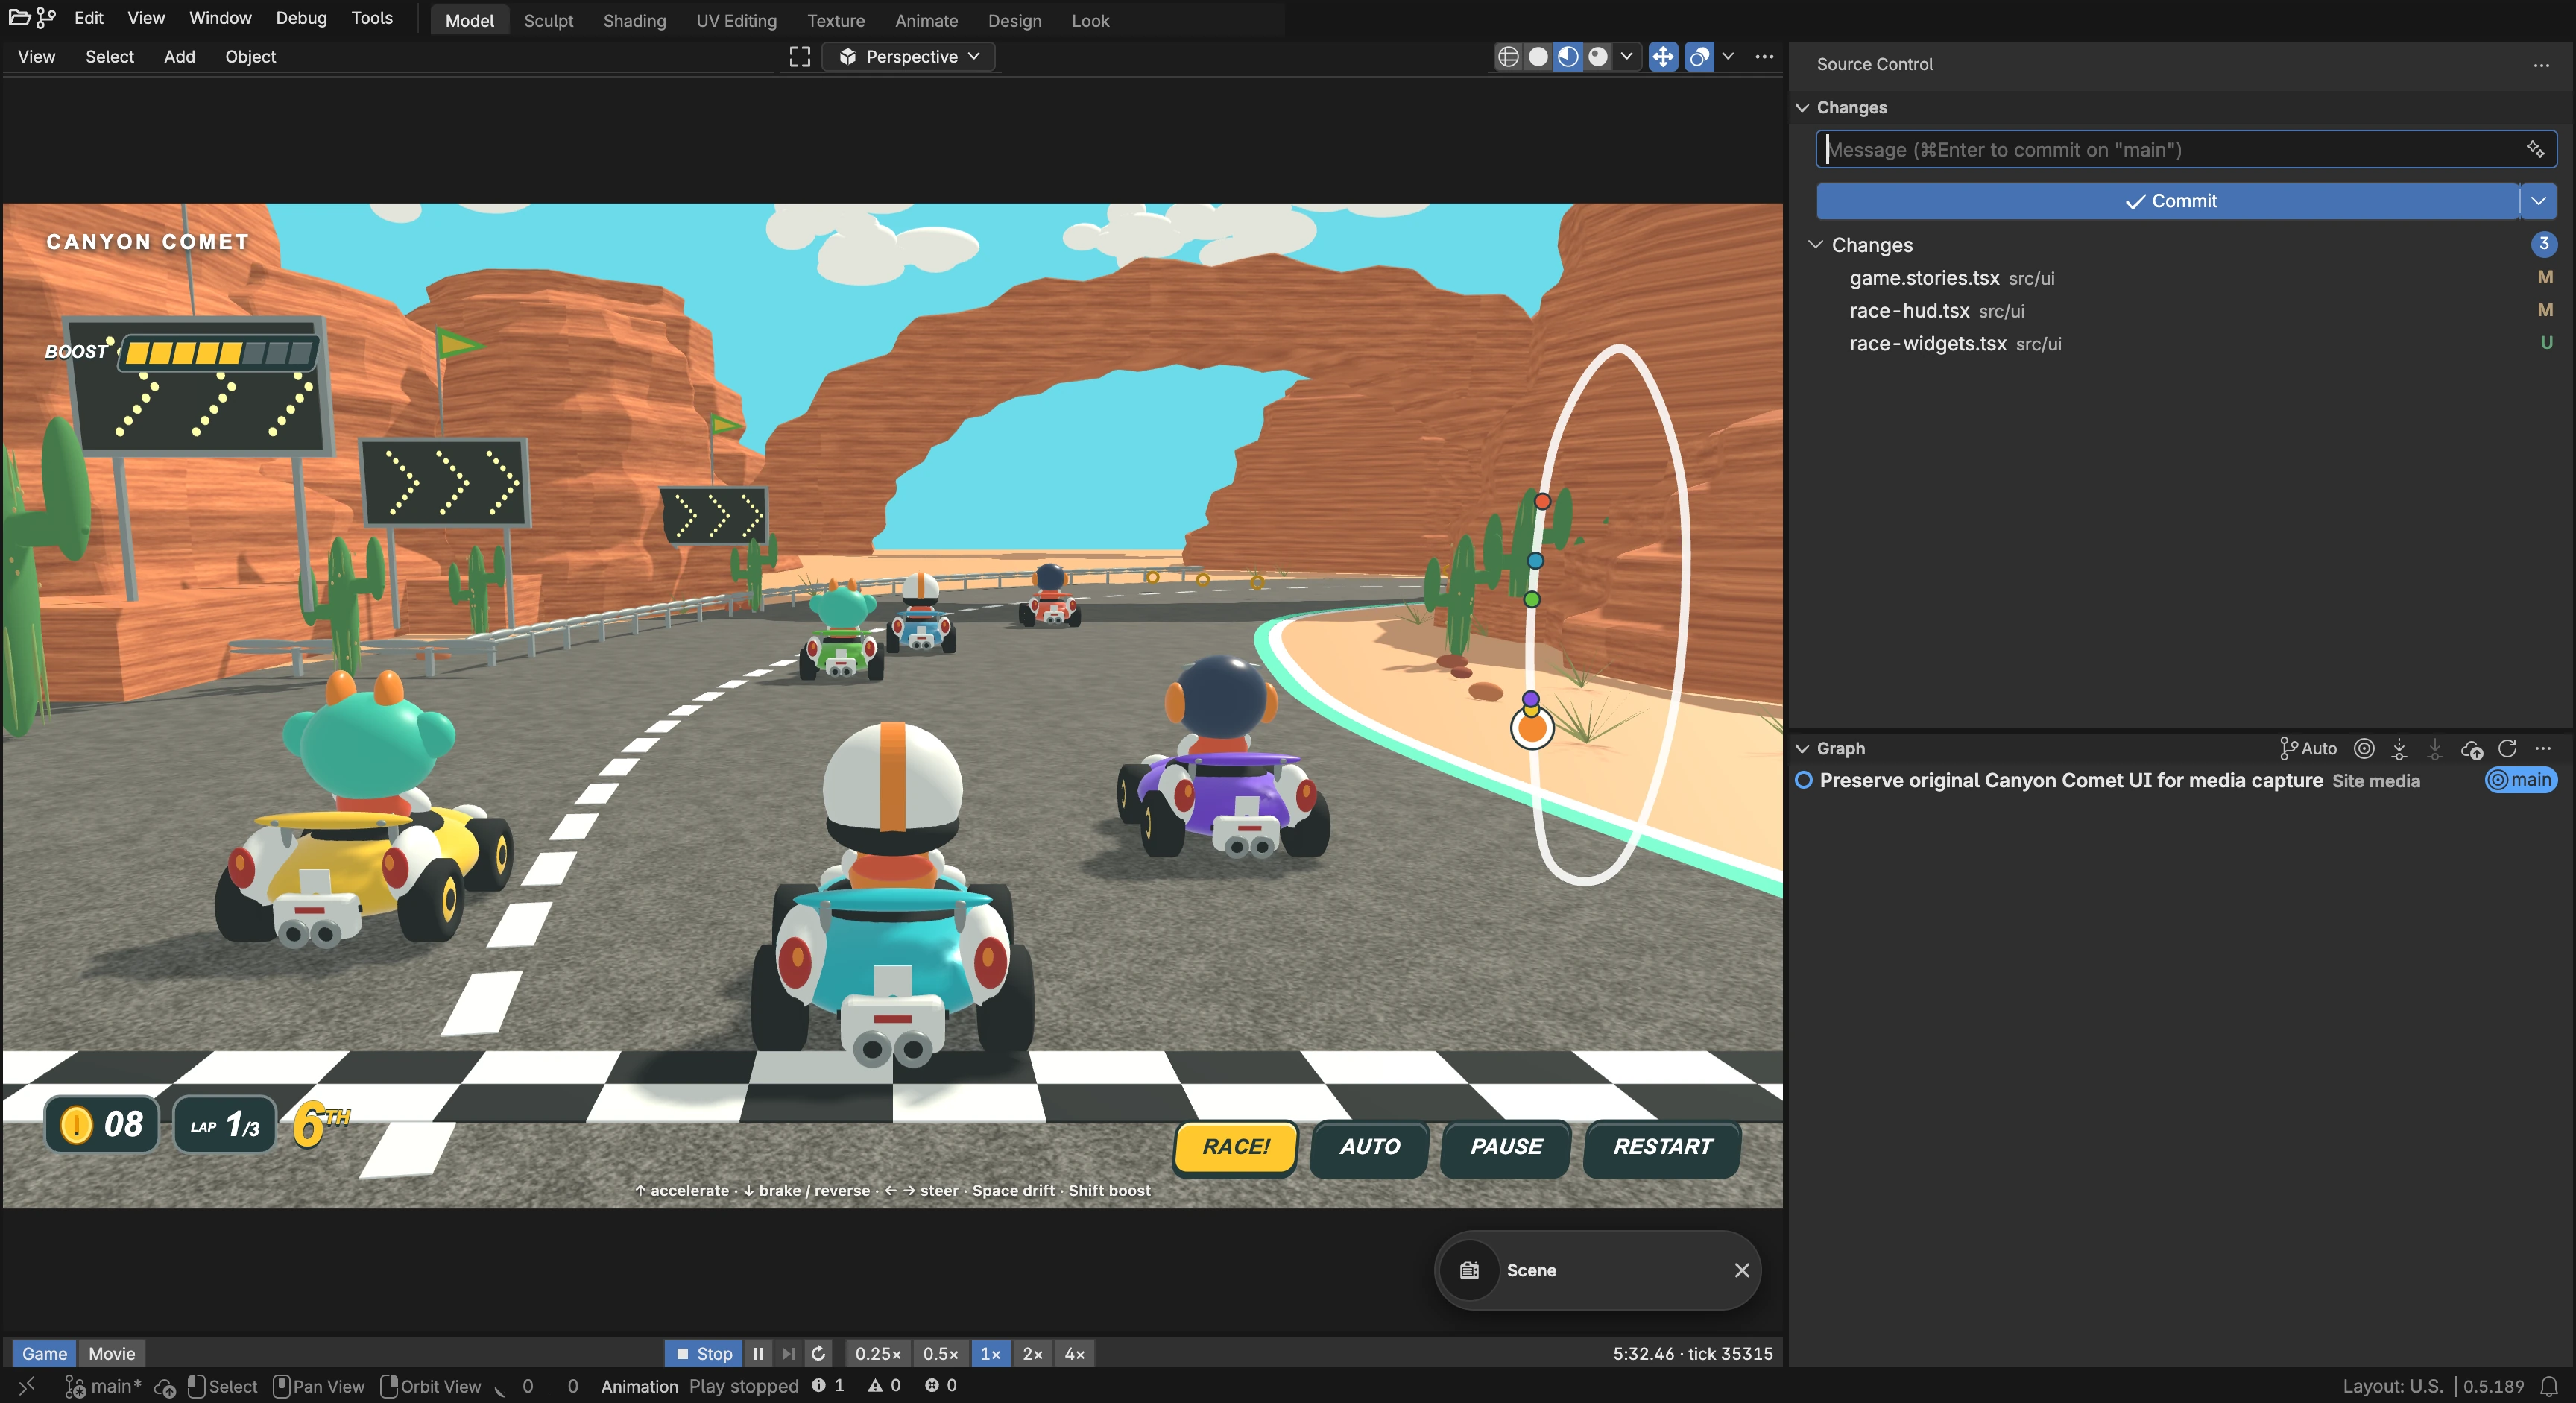
Task: Click the Scene notification icon
Action: click(1469, 1270)
